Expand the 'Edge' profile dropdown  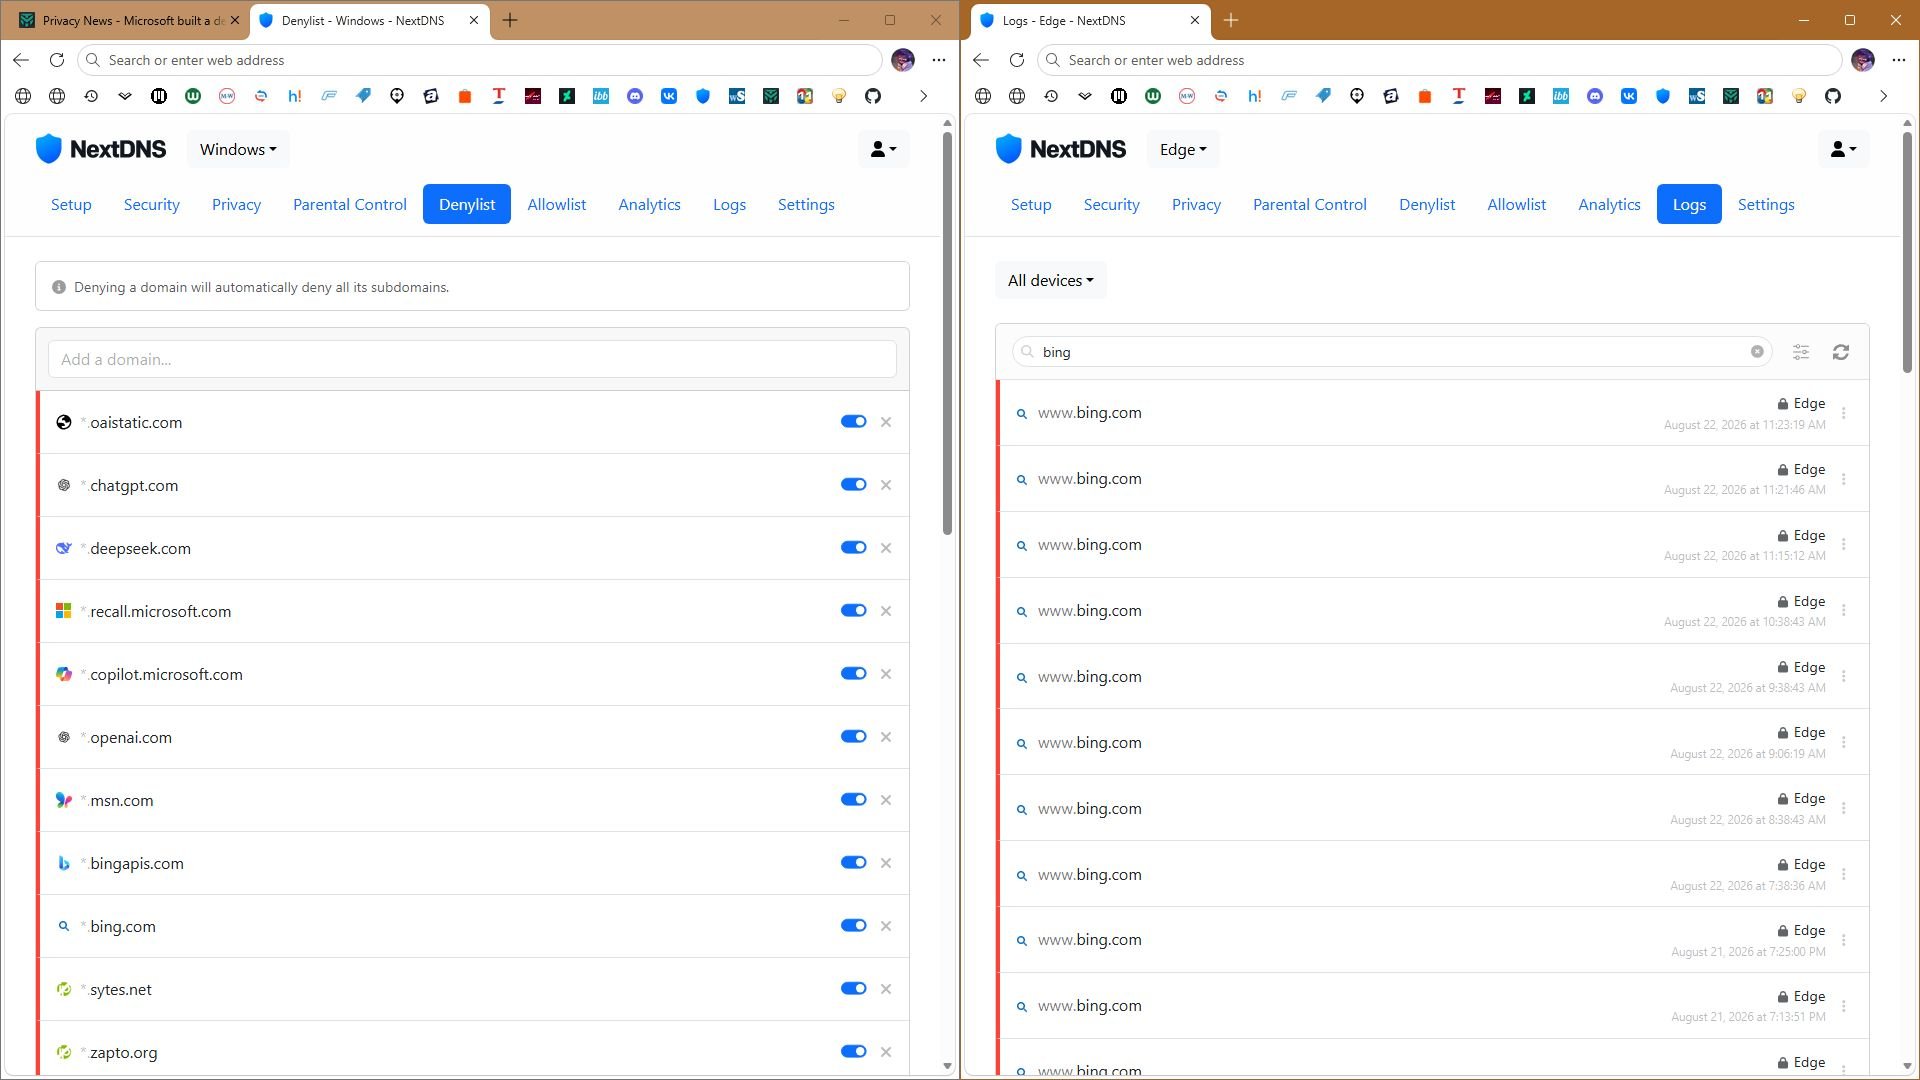pyautogui.click(x=1183, y=149)
